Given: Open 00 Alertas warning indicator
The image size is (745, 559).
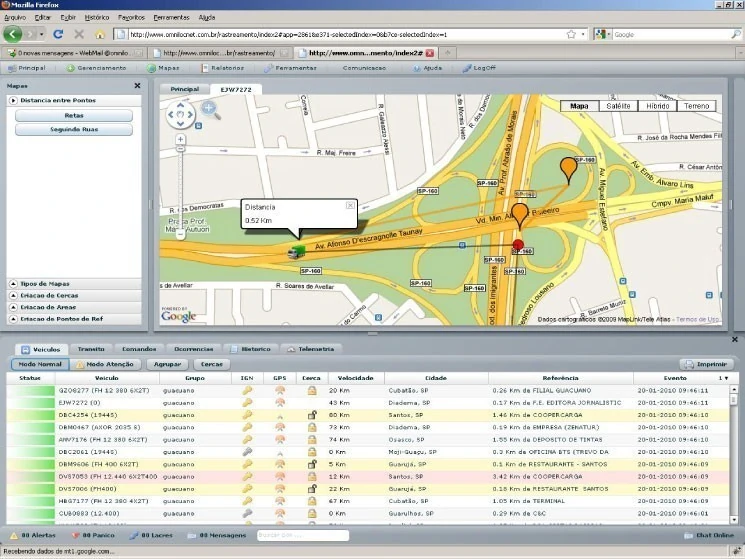Looking at the screenshot, I should point(32,535).
